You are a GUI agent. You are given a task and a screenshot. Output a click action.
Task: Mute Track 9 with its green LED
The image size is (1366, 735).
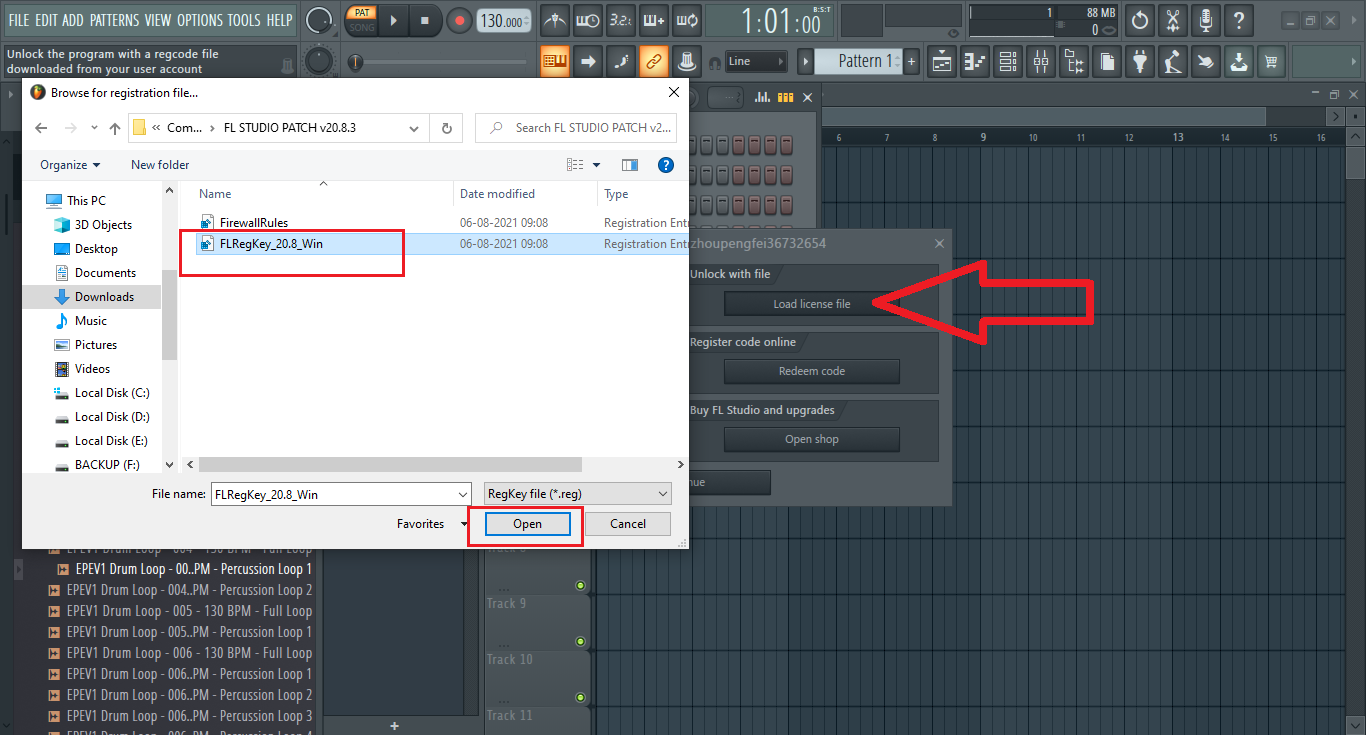click(x=580, y=641)
